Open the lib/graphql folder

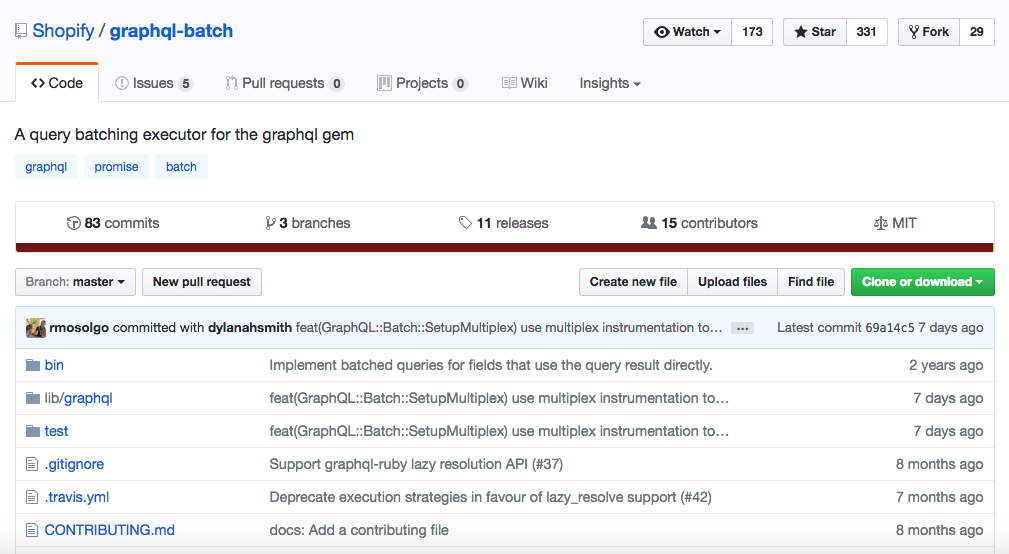click(79, 398)
